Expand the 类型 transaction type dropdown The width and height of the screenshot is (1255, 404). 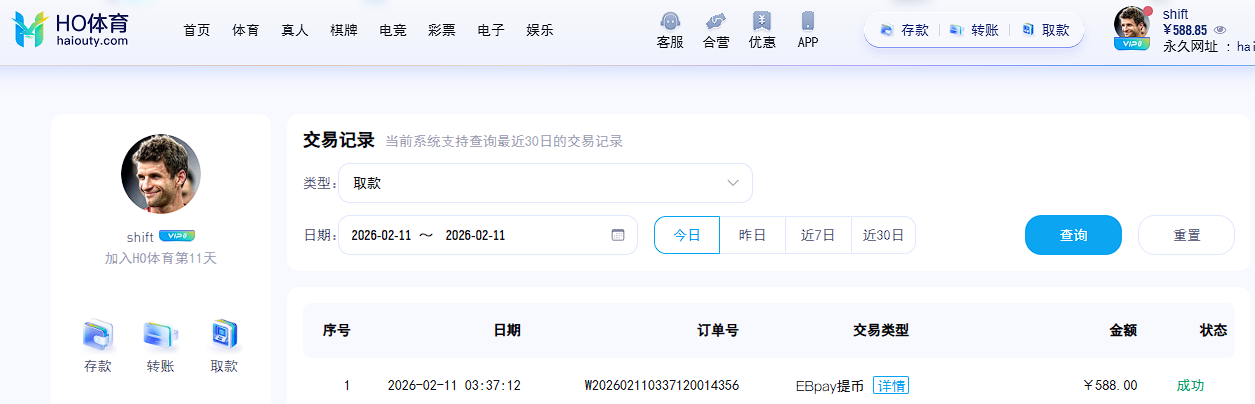click(x=545, y=183)
